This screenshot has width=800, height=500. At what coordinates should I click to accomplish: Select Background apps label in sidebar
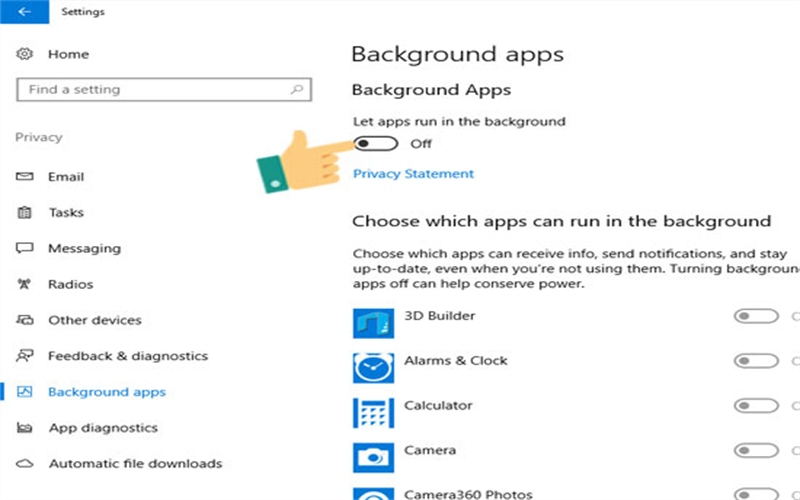[107, 392]
